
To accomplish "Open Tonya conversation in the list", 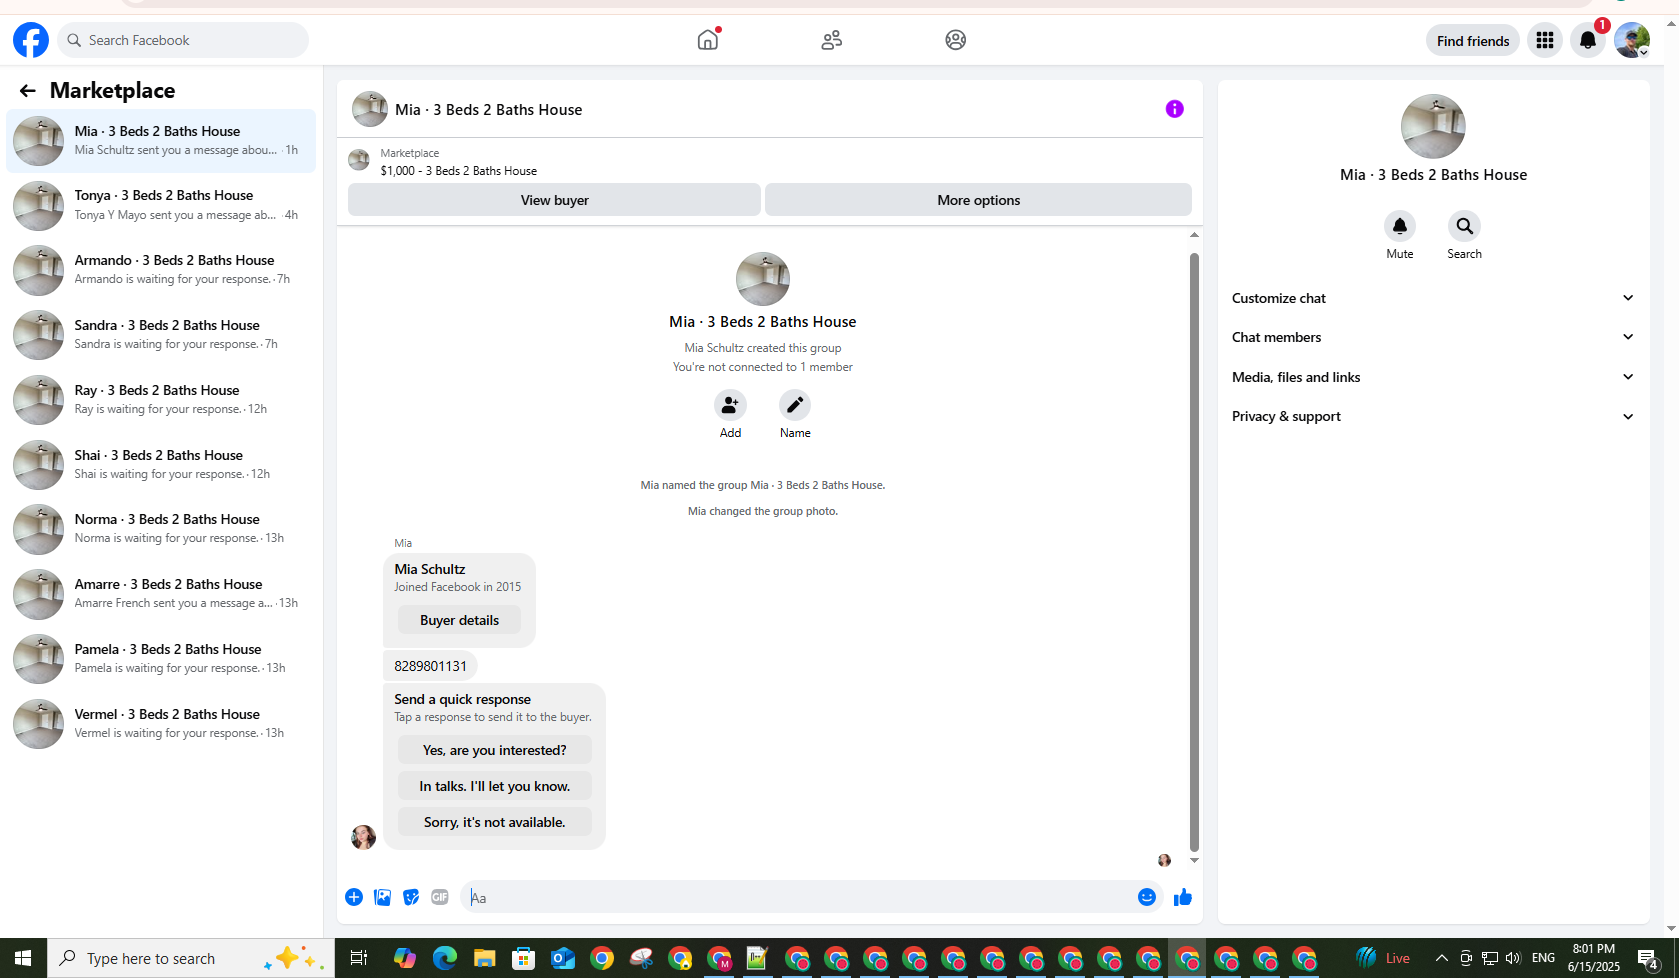I will [161, 205].
